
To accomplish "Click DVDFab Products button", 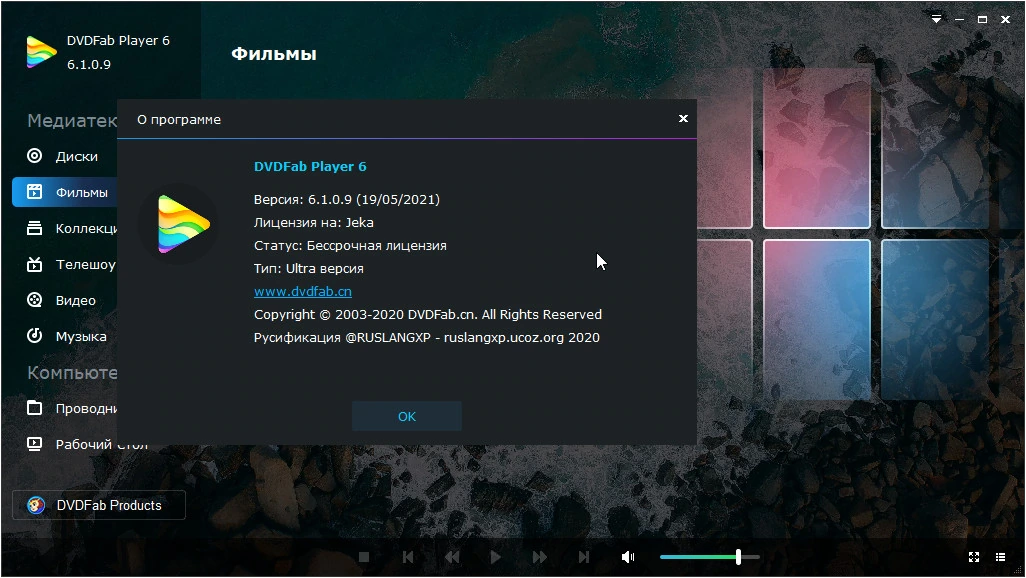I will point(99,505).
